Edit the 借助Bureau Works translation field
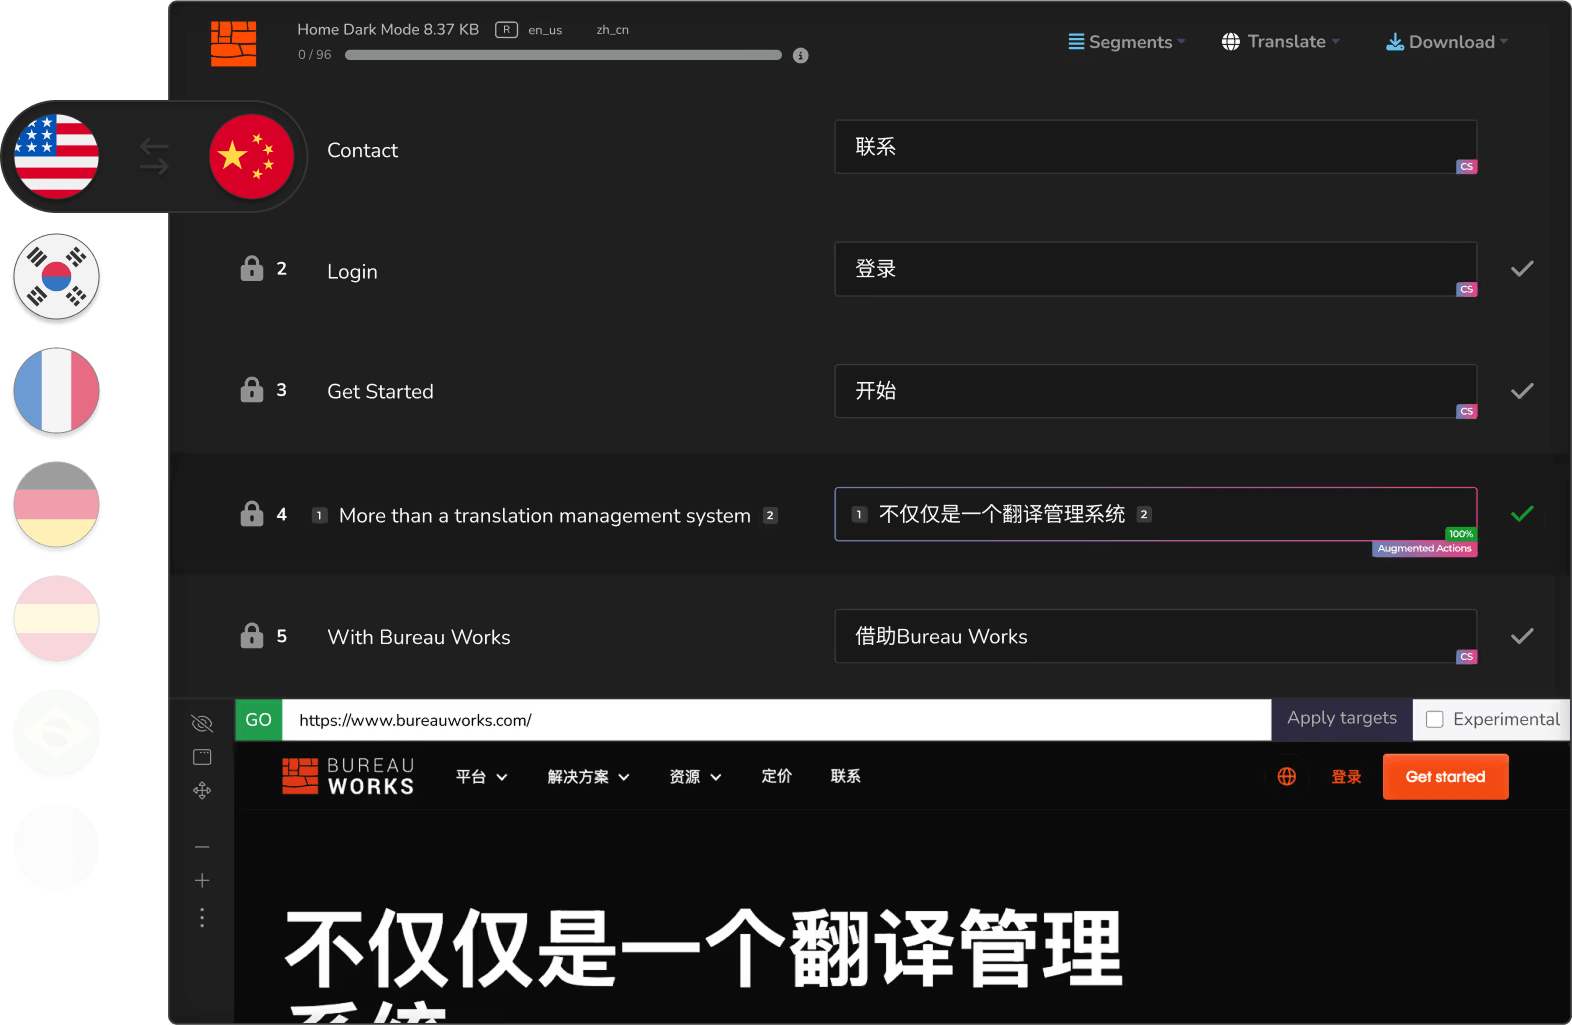The width and height of the screenshot is (1572, 1025). coord(1156,636)
